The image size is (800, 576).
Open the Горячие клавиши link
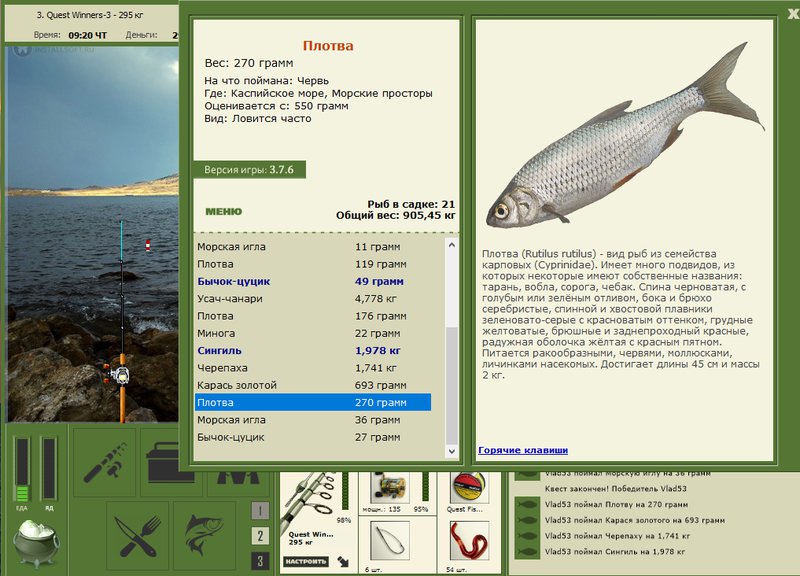coord(523,450)
